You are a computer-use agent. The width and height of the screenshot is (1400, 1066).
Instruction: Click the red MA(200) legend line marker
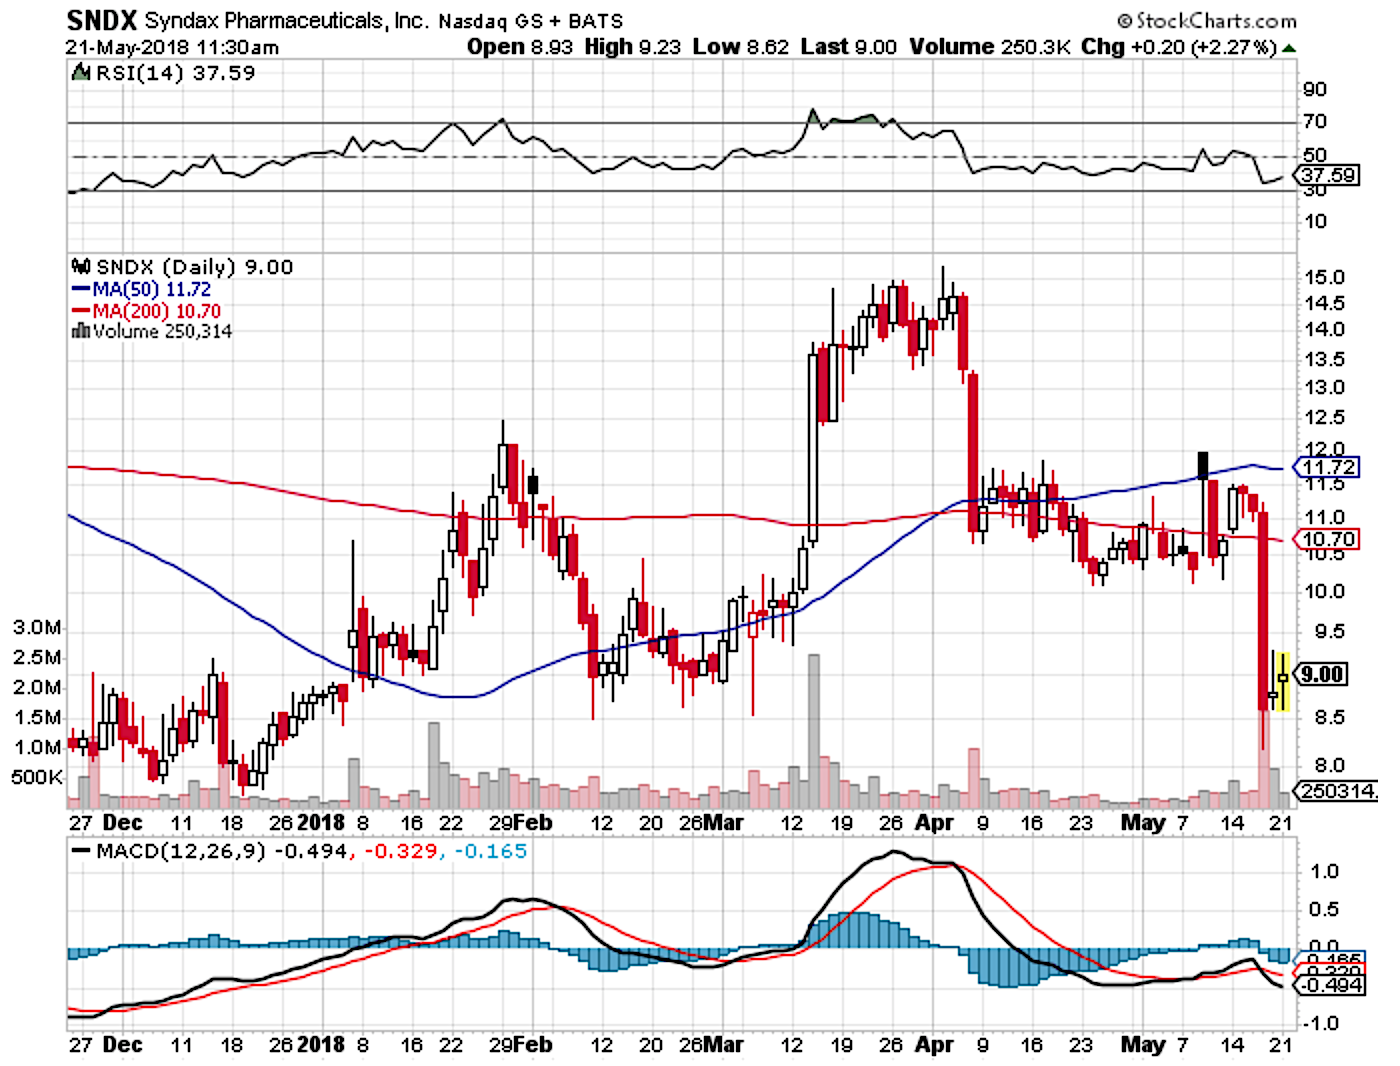point(81,311)
